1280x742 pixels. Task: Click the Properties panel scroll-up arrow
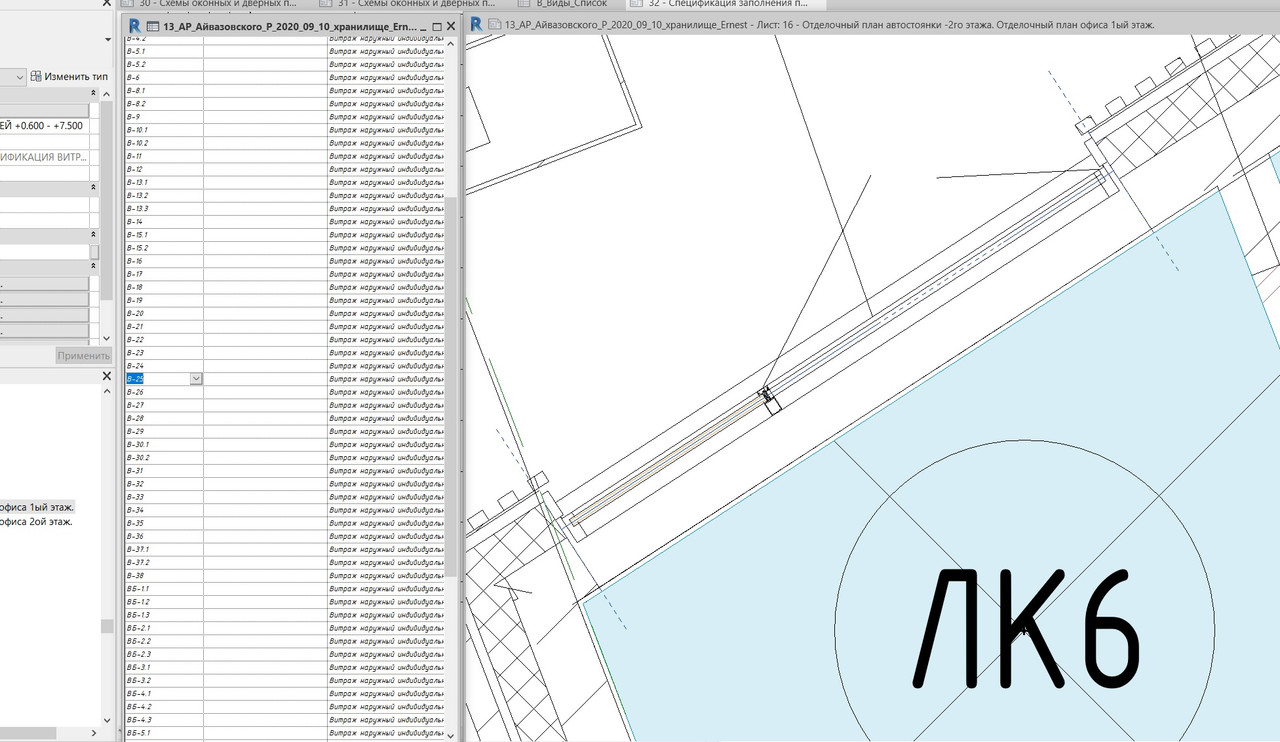point(107,92)
